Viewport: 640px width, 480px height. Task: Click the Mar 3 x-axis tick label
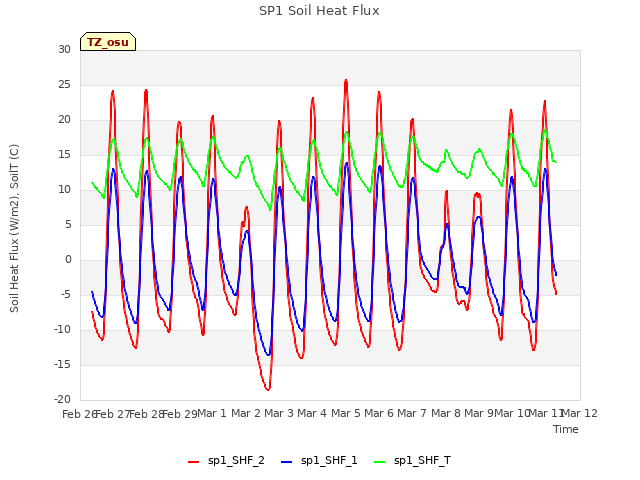(279, 413)
